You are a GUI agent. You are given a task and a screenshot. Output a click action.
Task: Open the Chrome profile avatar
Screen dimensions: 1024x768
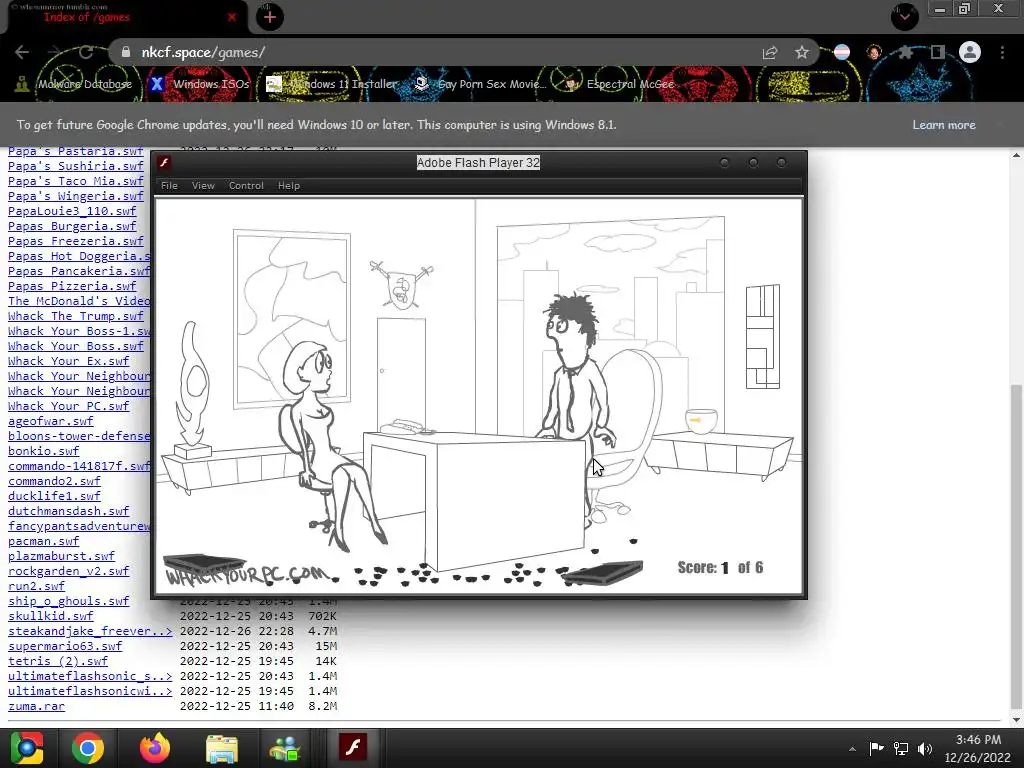(x=970, y=52)
